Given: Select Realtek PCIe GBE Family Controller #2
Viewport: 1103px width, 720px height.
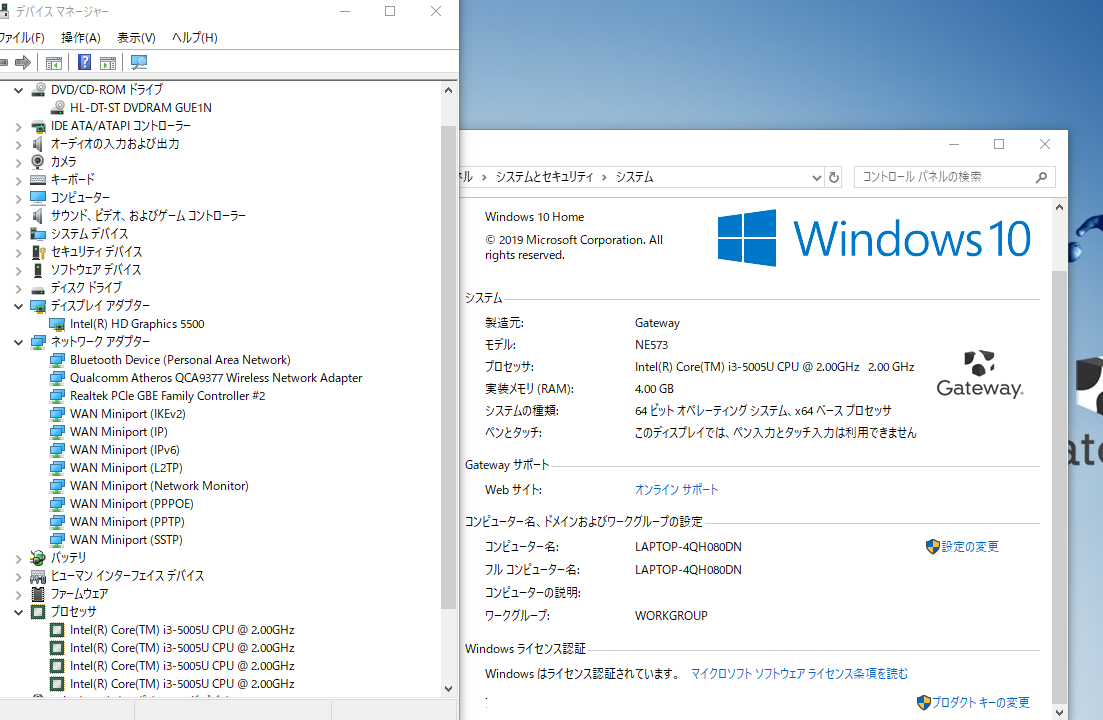Looking at the screenshot, I should (167, 396).
